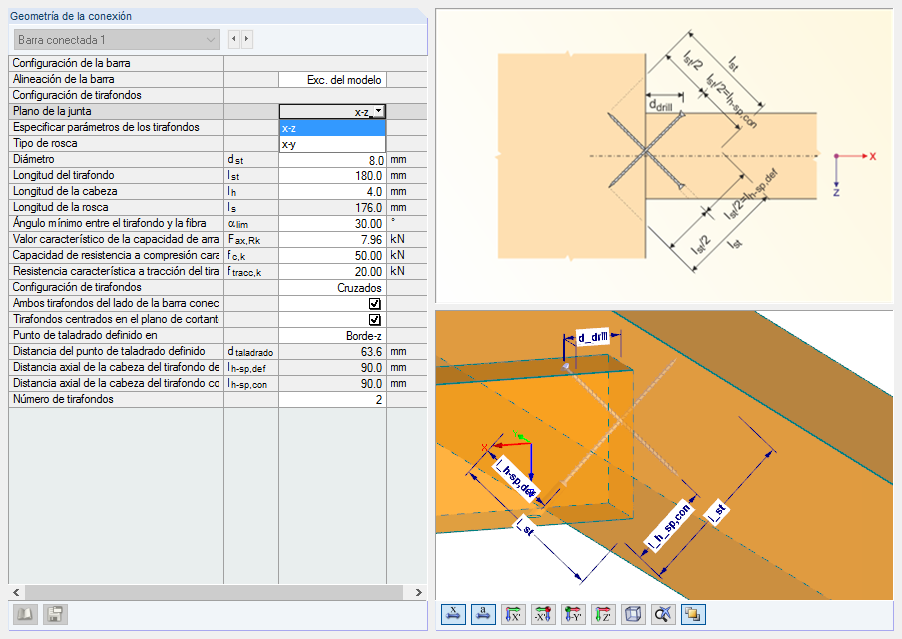Switch to isometric cube view
Screen dimensions: 902x639
click(x=633, y=614)
